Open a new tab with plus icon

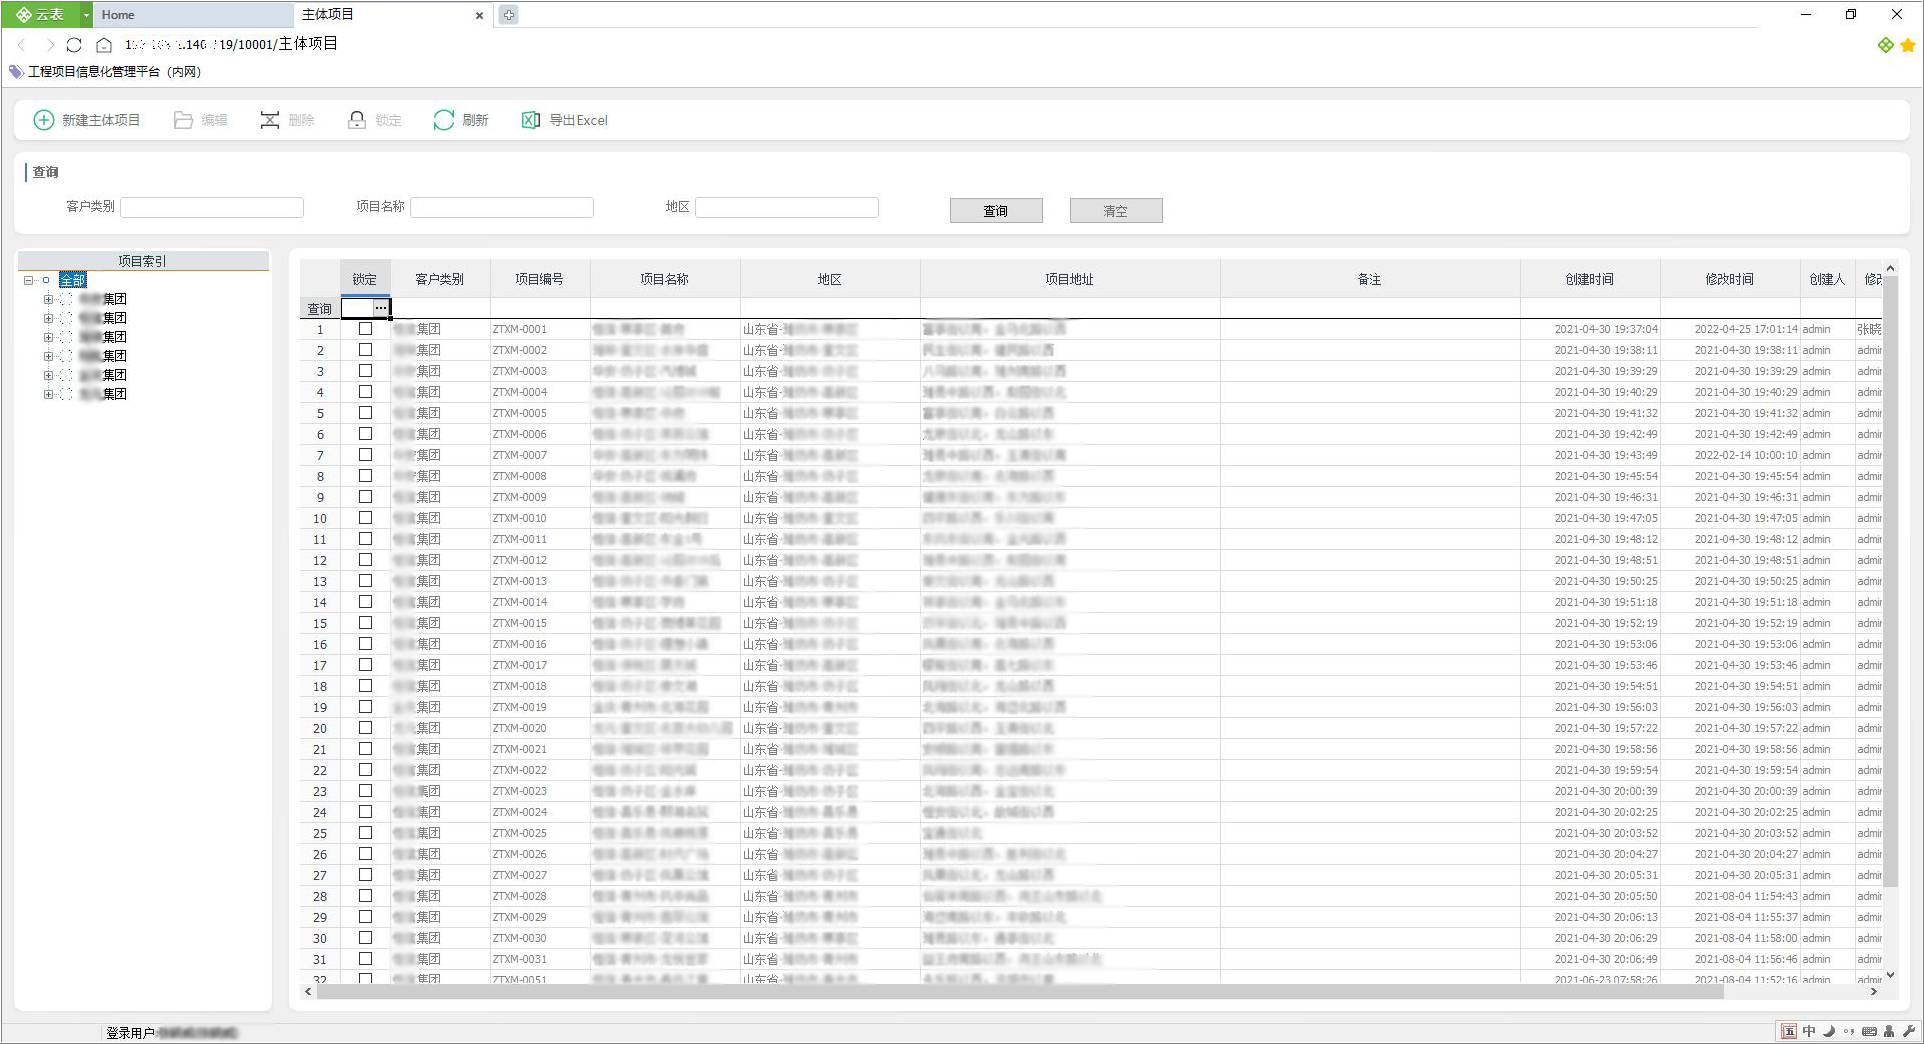point(509,15)
